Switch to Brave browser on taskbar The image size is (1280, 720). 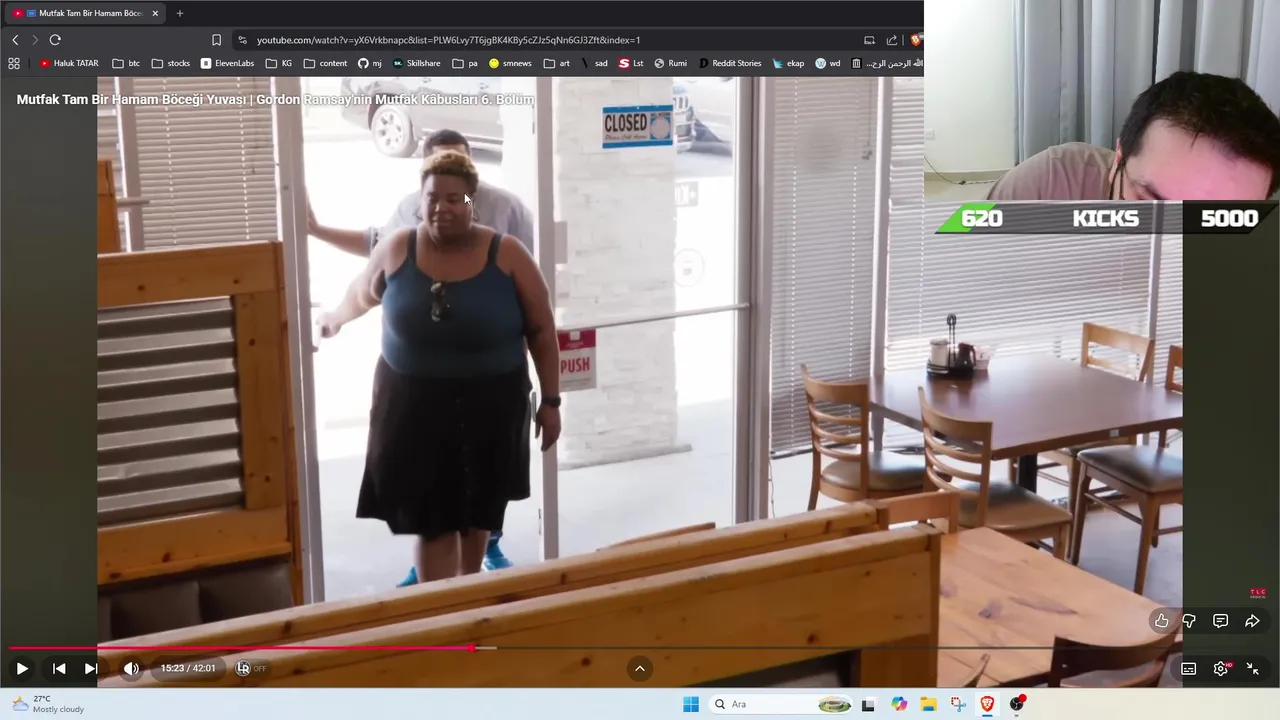coord(987,704)
